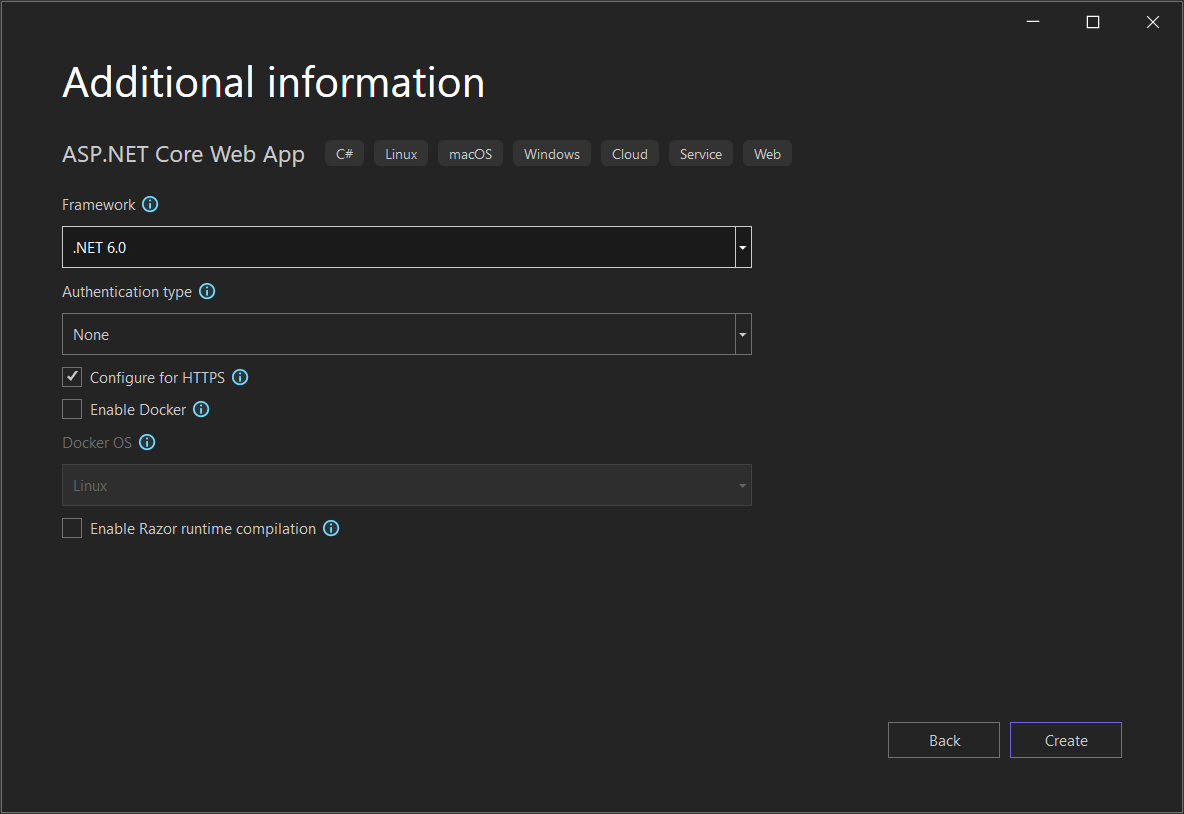Click the Authentication type info icon
This screenshot has width=1184, height=814.
tap(207, 291)
